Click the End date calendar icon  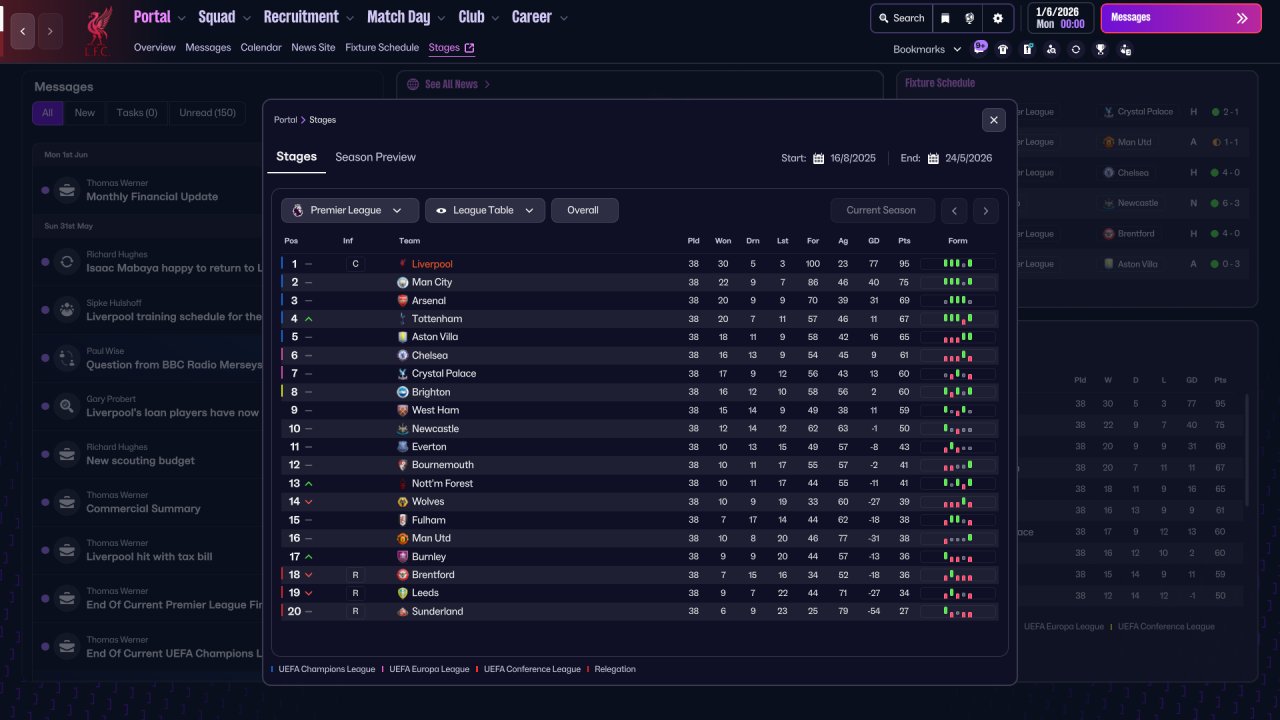coord(933,158)
